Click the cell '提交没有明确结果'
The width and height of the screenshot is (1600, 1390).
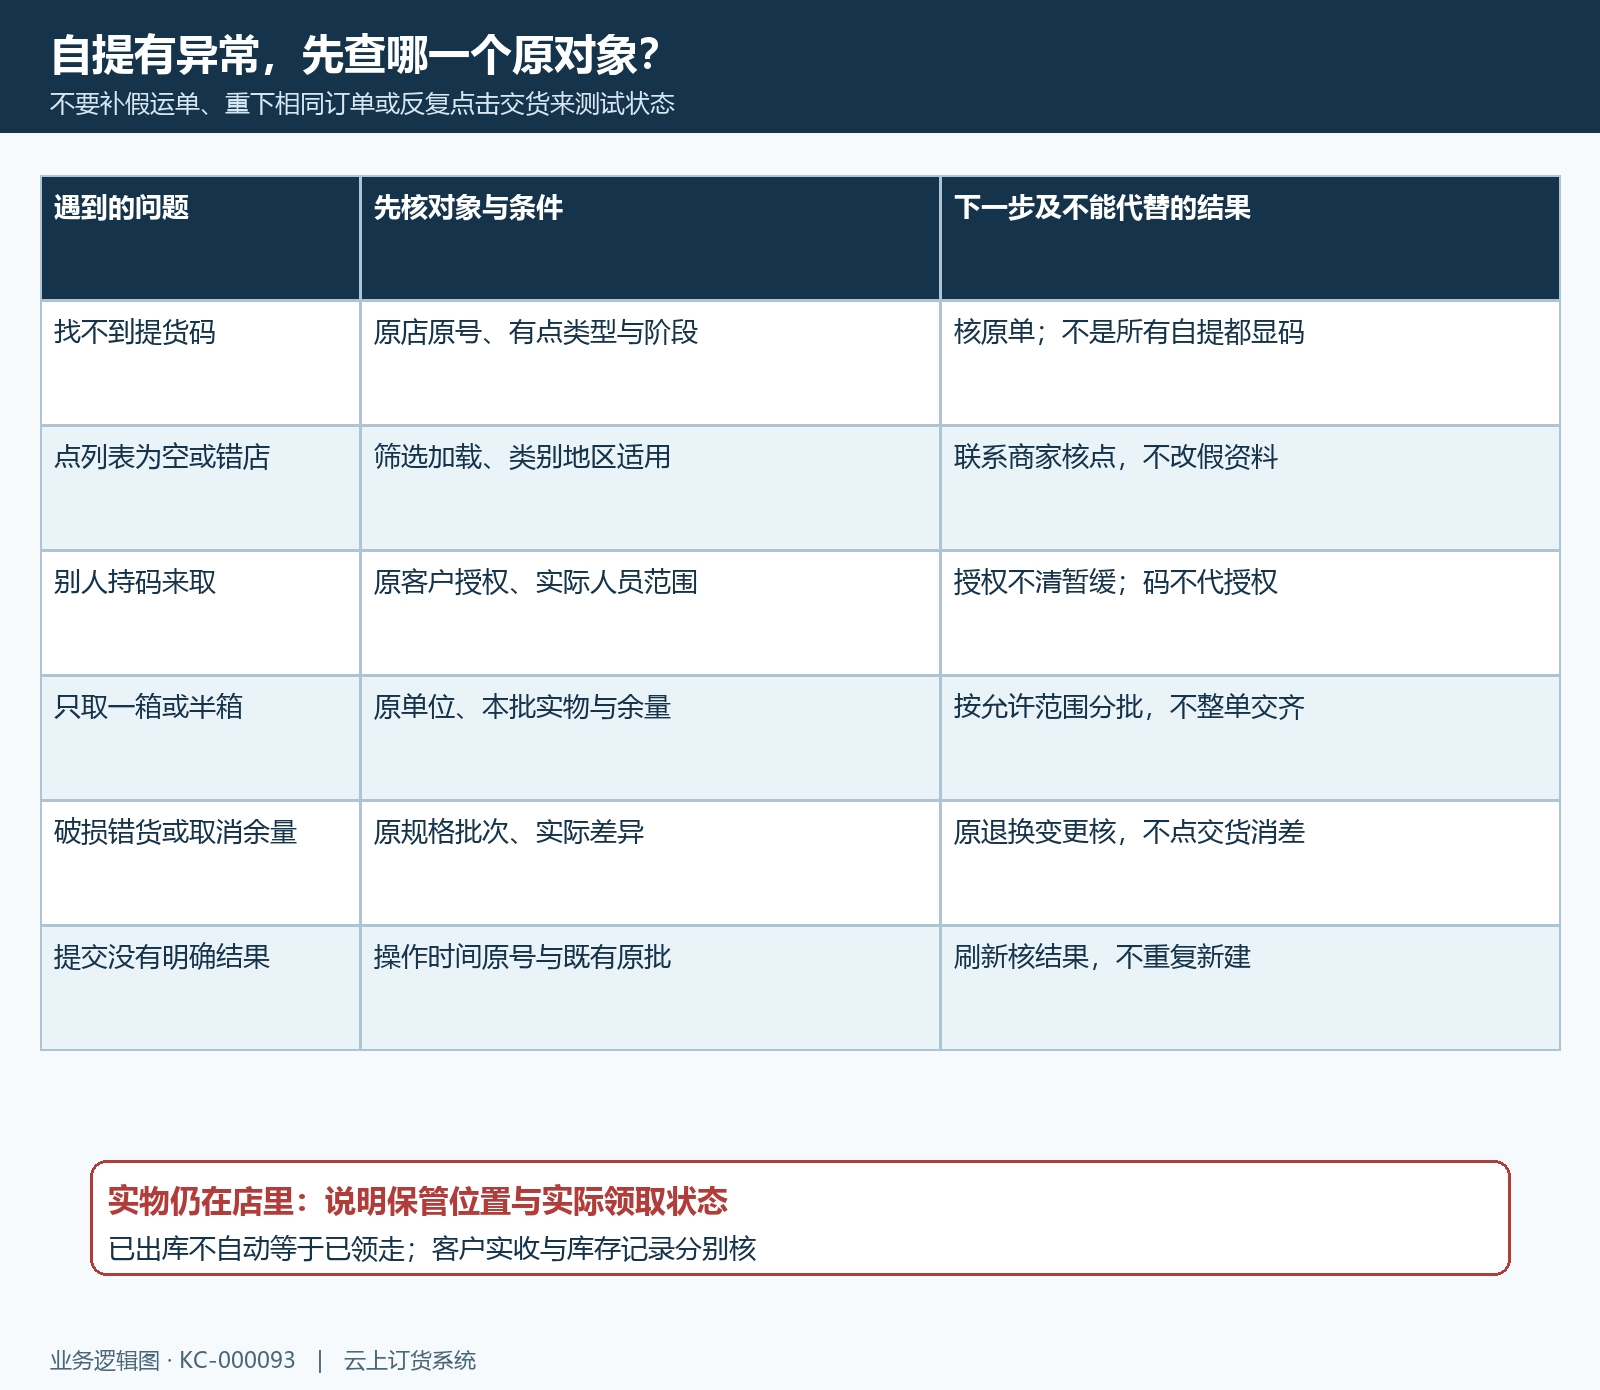click(200, 988)
